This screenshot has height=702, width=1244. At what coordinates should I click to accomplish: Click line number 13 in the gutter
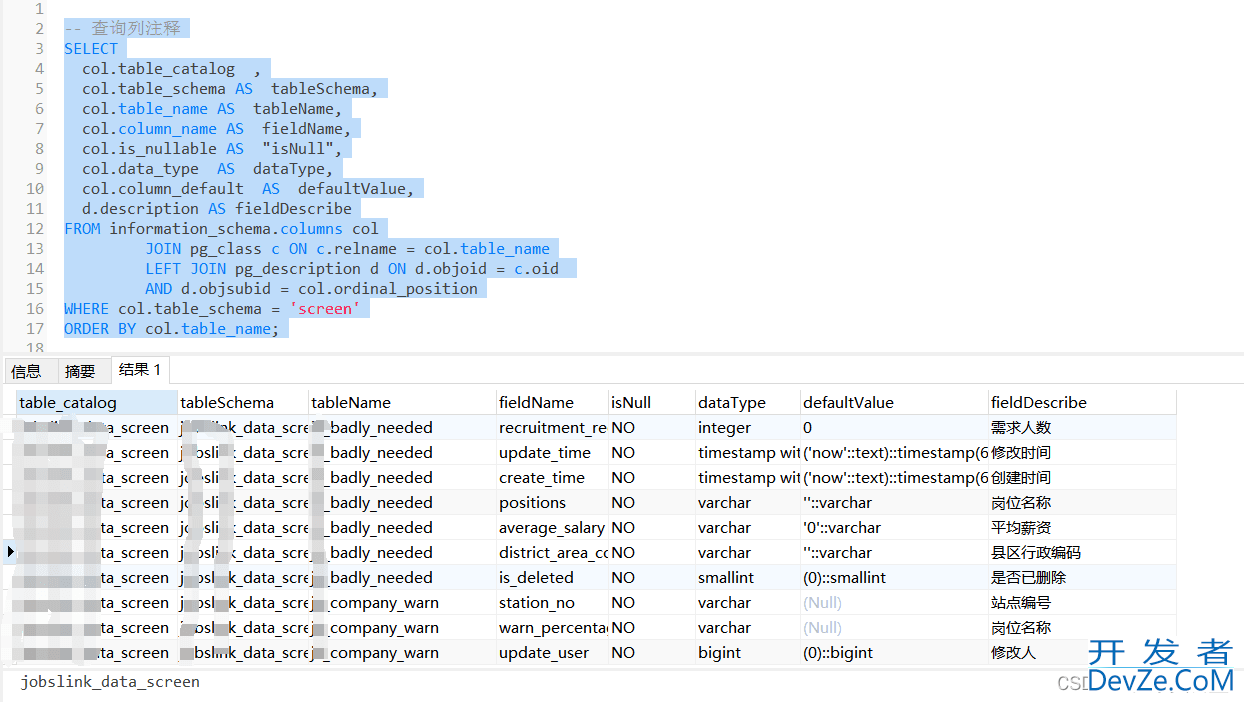[35, 248]
